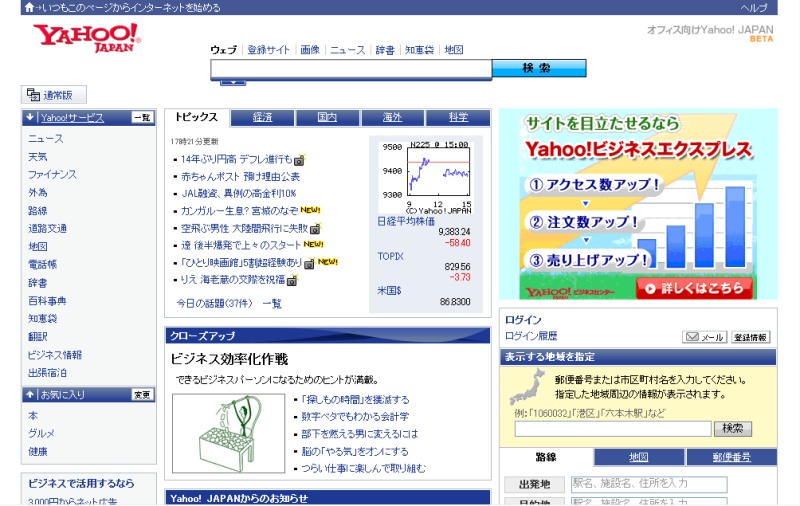
Task: Open ファイナンス in the services list
Action: (52, 174)
